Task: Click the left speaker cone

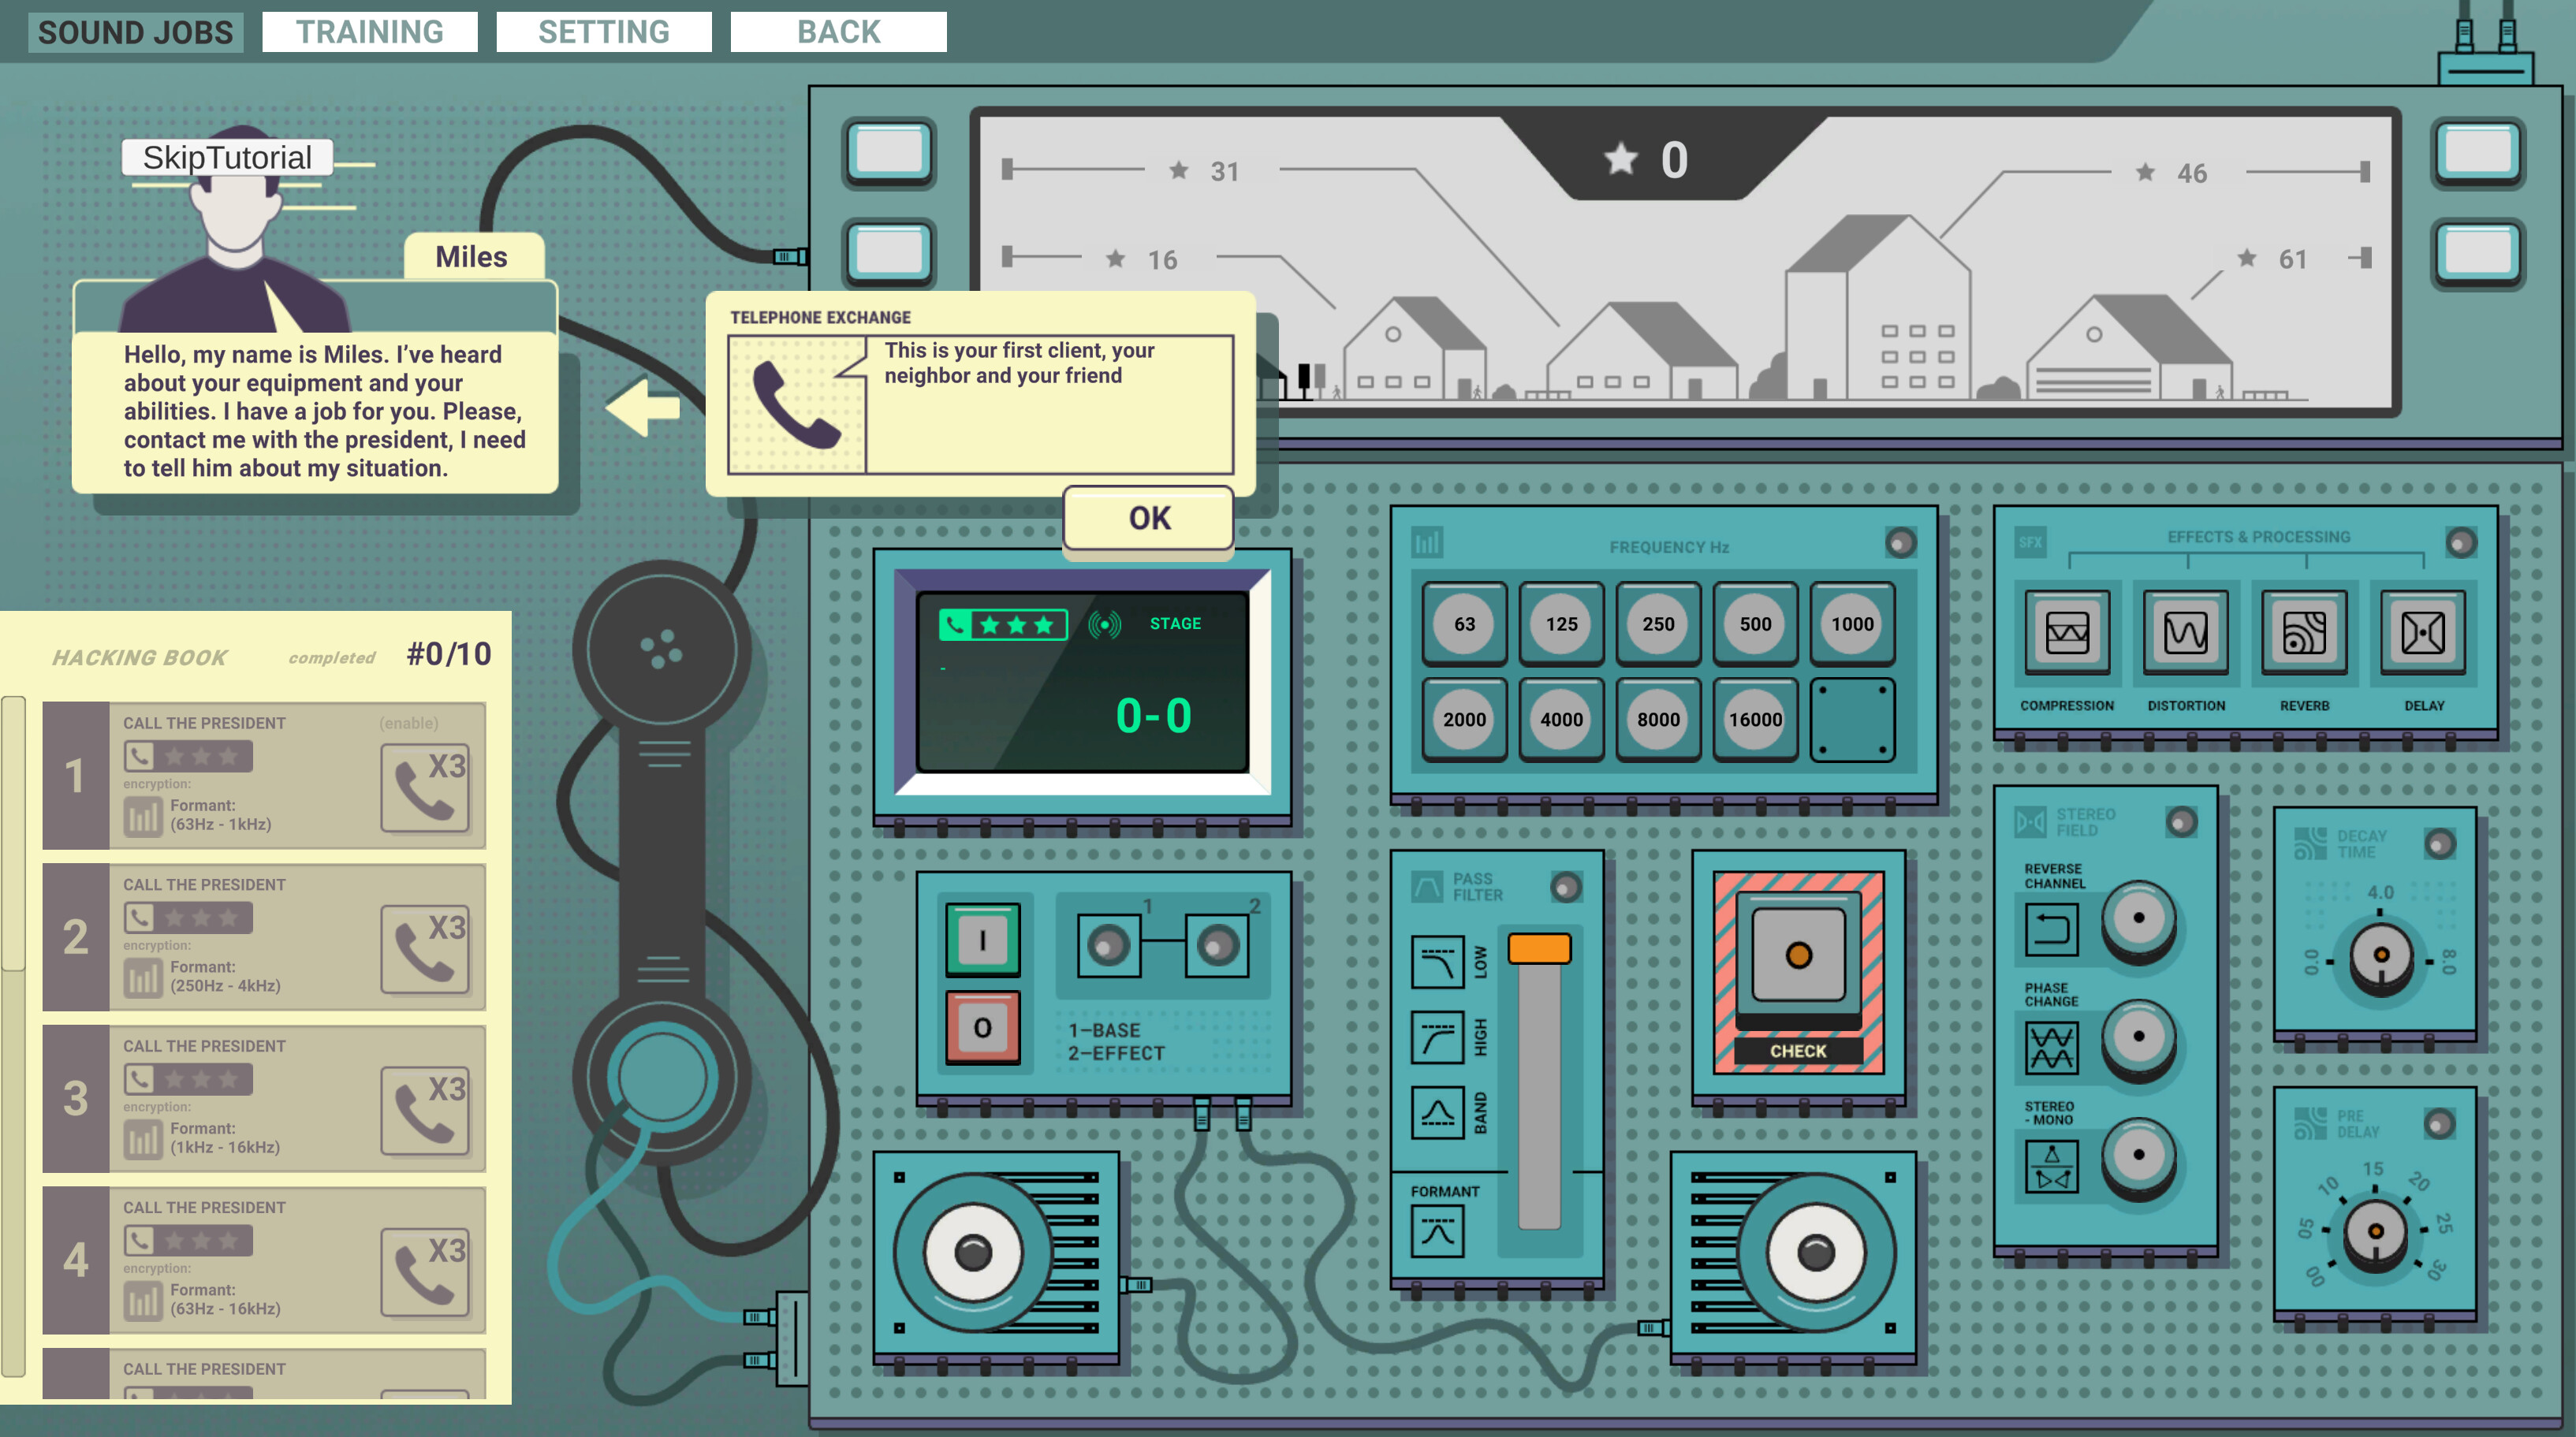Action: 972,1252
